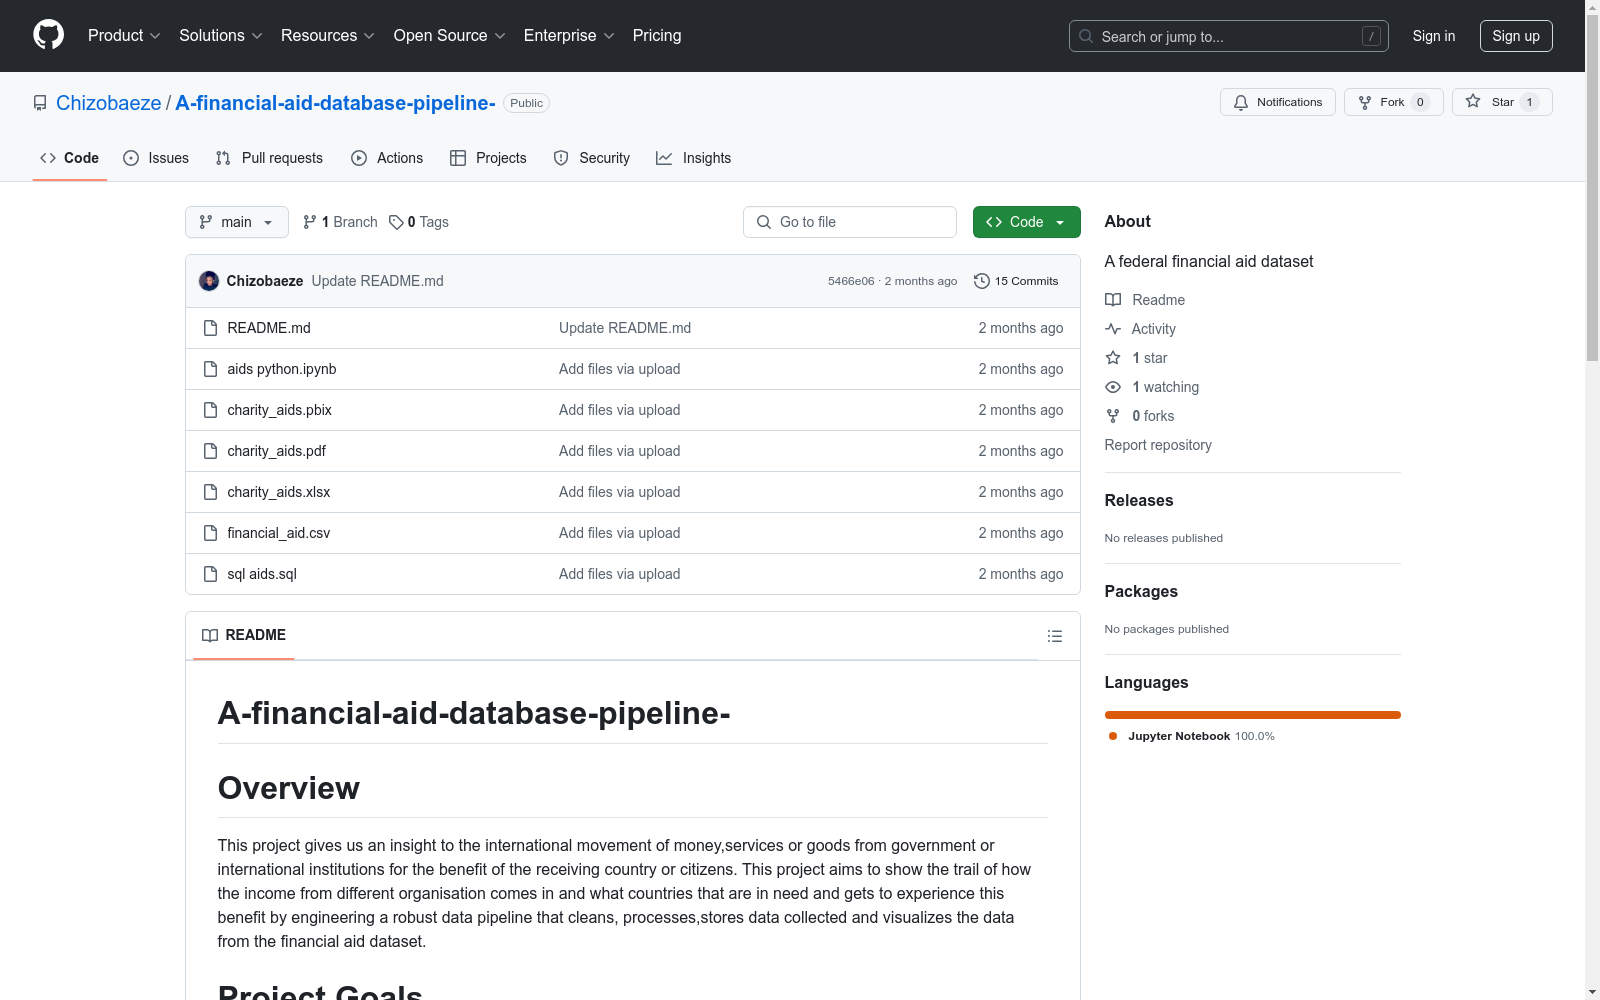This screenshot has height=1000, width=1600.
Task: Open the Packages heading link
Action: 1141,591
